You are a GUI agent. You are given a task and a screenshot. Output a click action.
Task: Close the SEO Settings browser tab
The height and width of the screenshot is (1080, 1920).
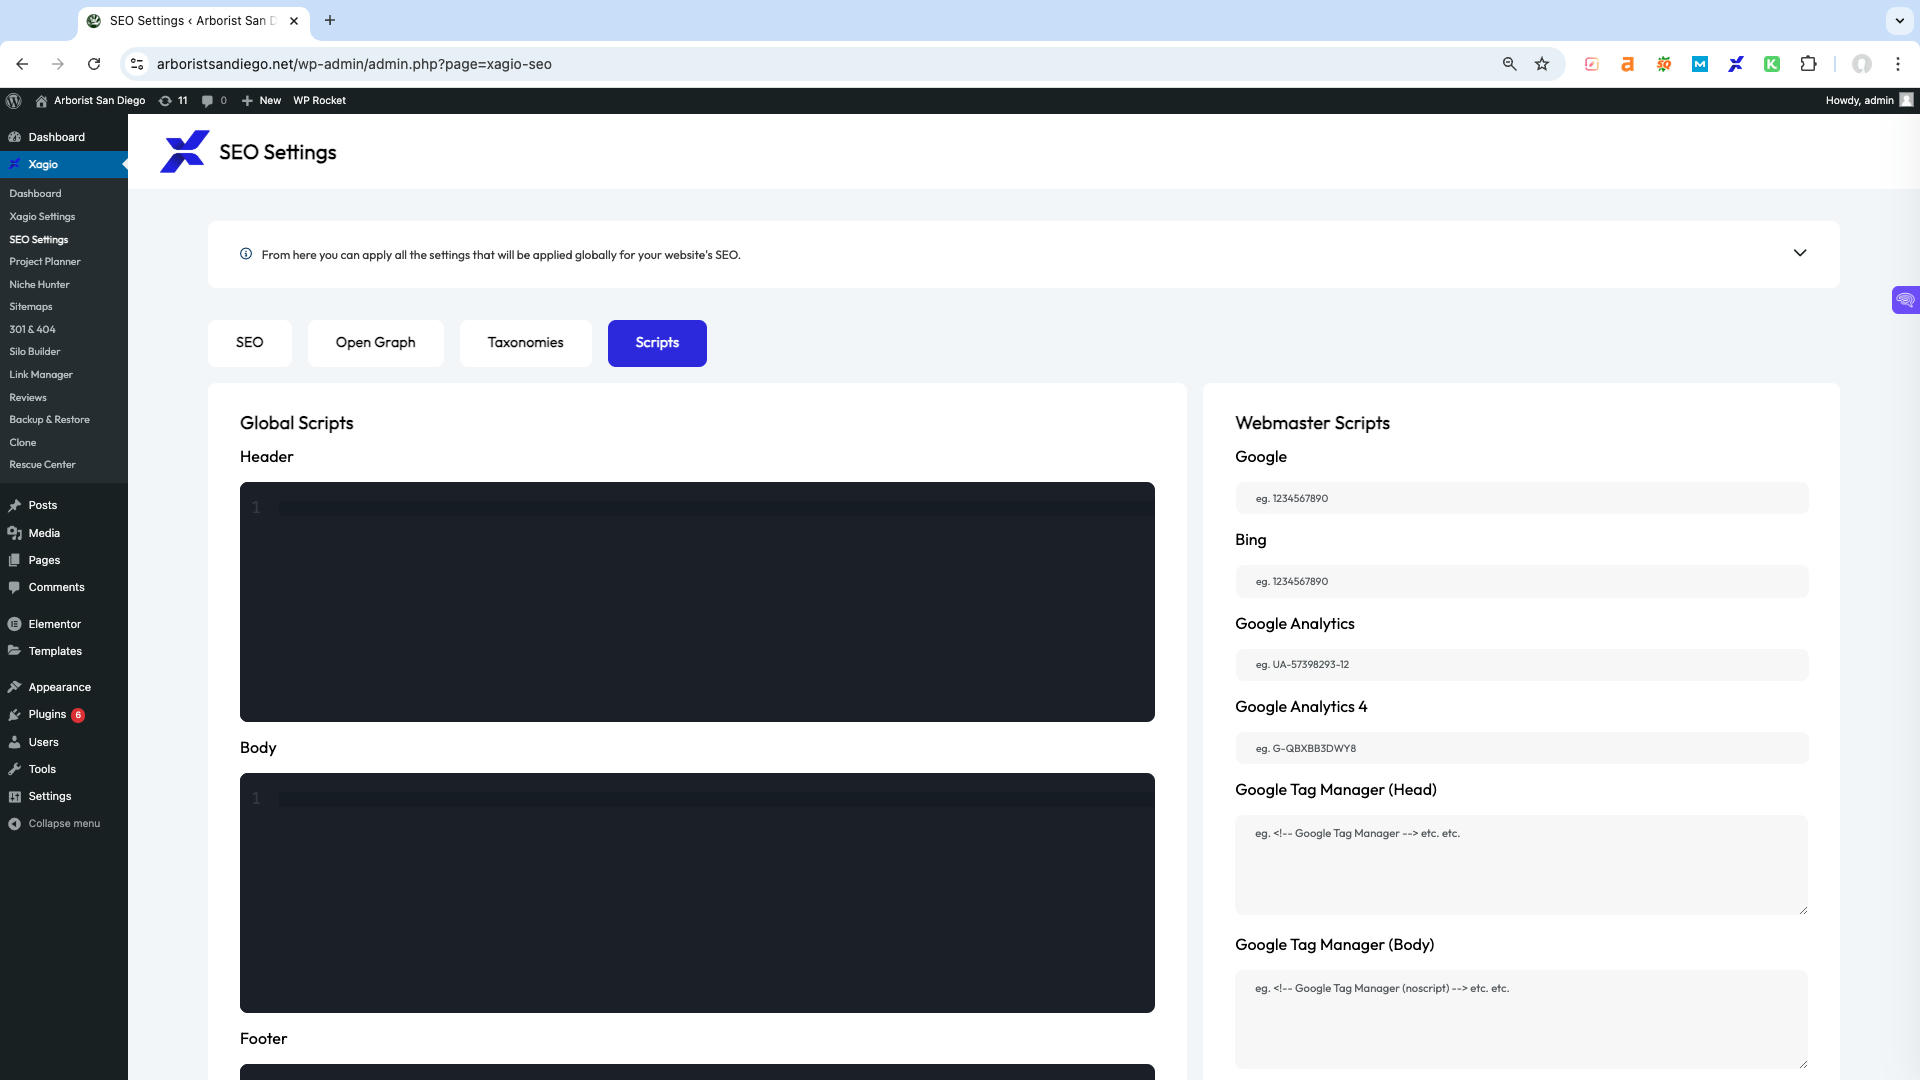coord(294,20)
